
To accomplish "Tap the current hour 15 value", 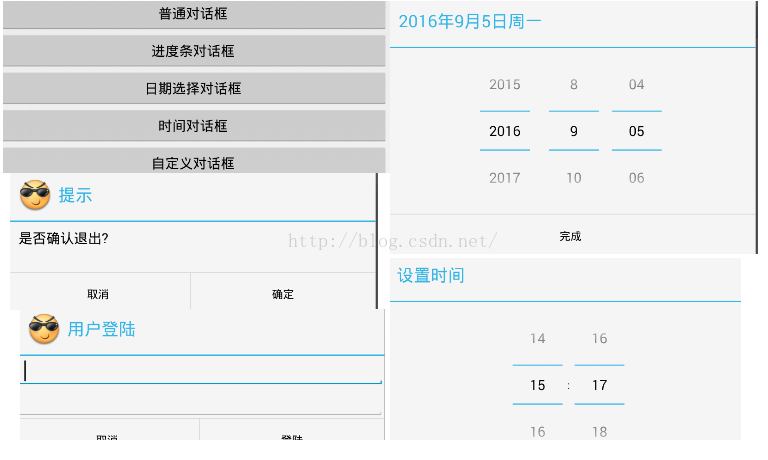I will pos(537,385).
